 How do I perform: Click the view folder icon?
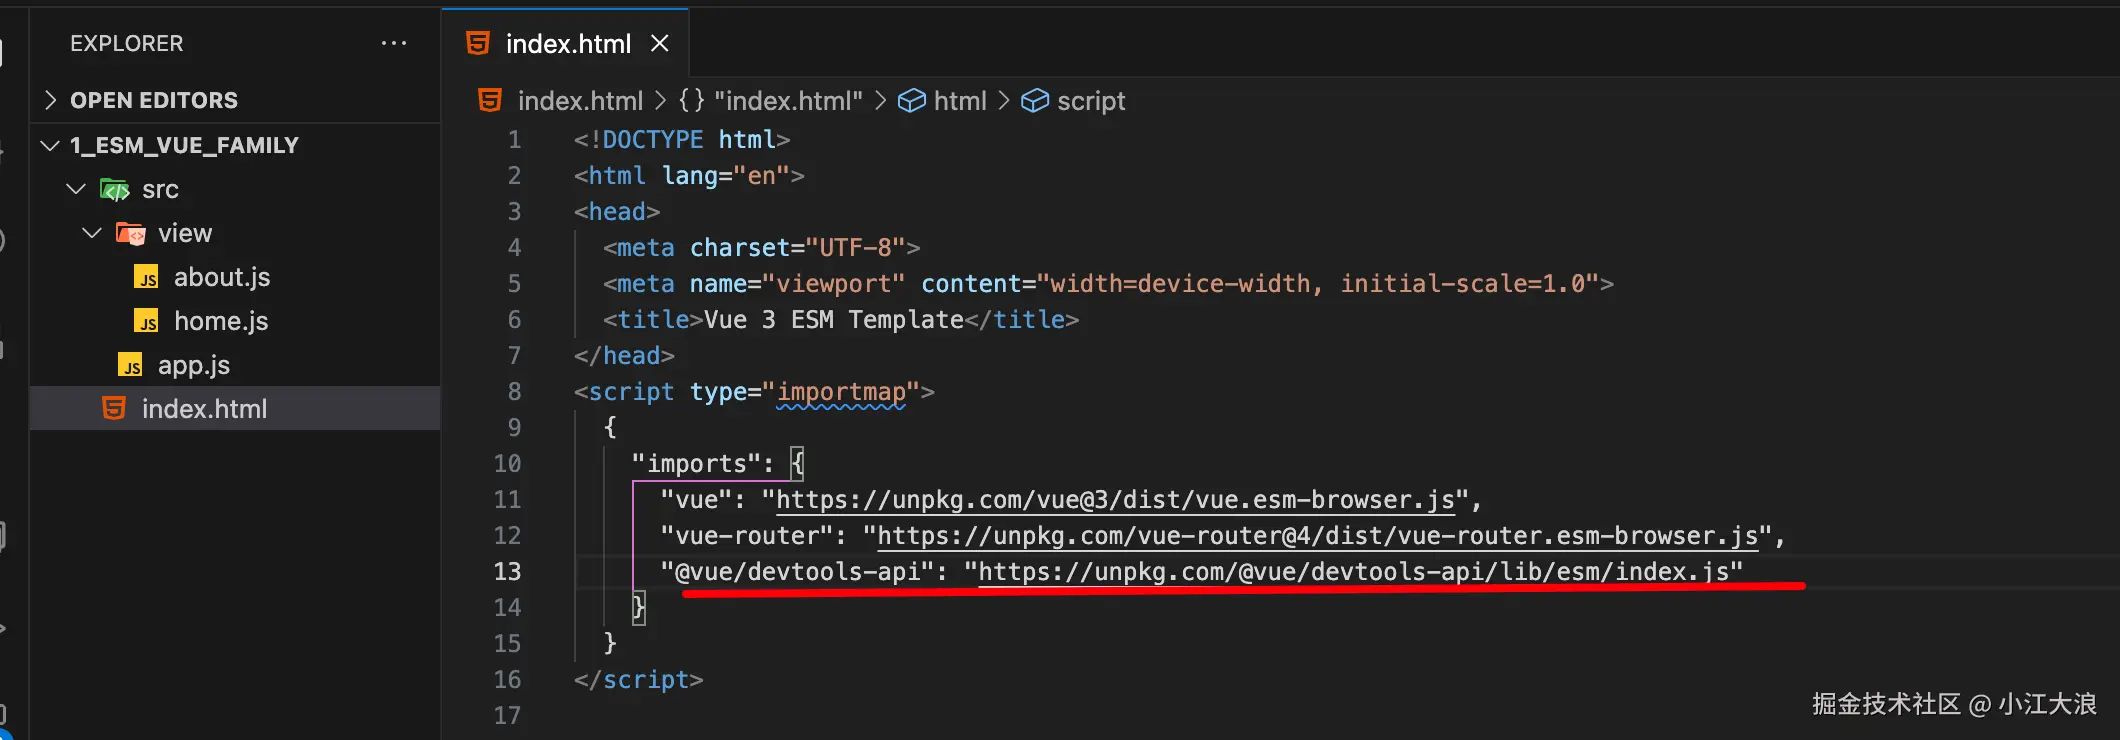131,233
